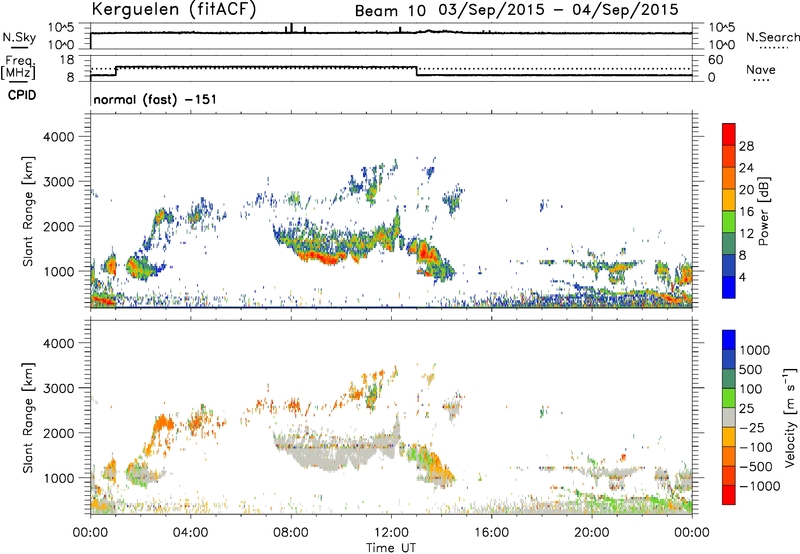Click the "08:00" time axis label

pos(291,533)
